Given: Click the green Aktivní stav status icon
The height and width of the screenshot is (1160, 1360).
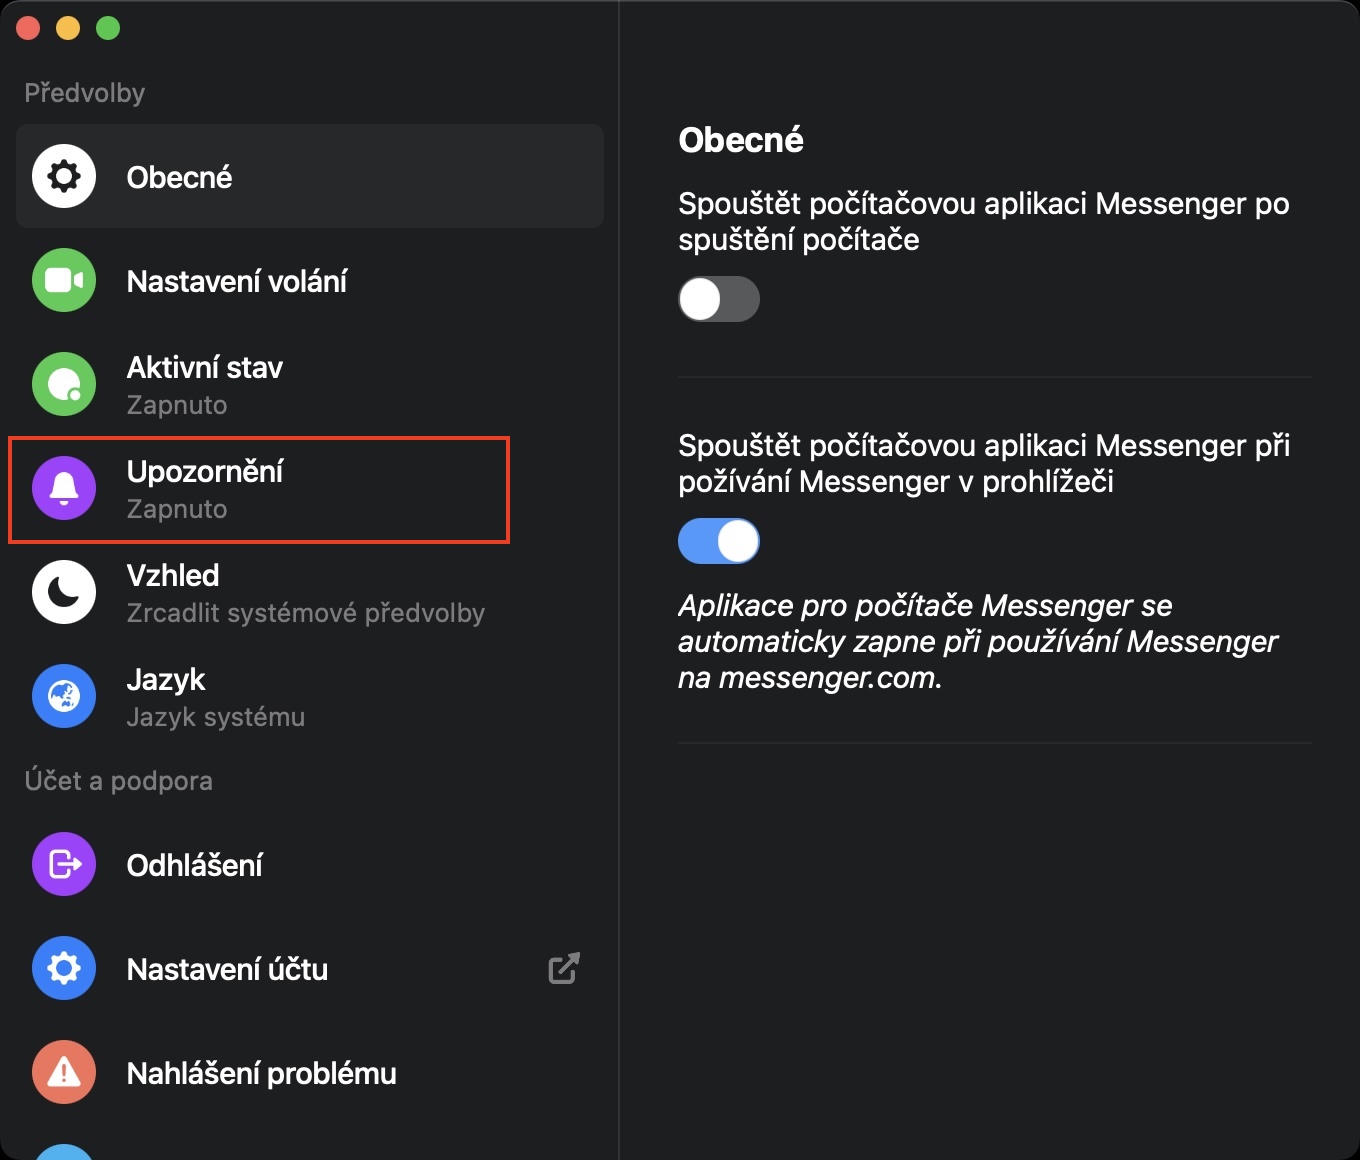Looking at the screenshot, I should (64, 385).
